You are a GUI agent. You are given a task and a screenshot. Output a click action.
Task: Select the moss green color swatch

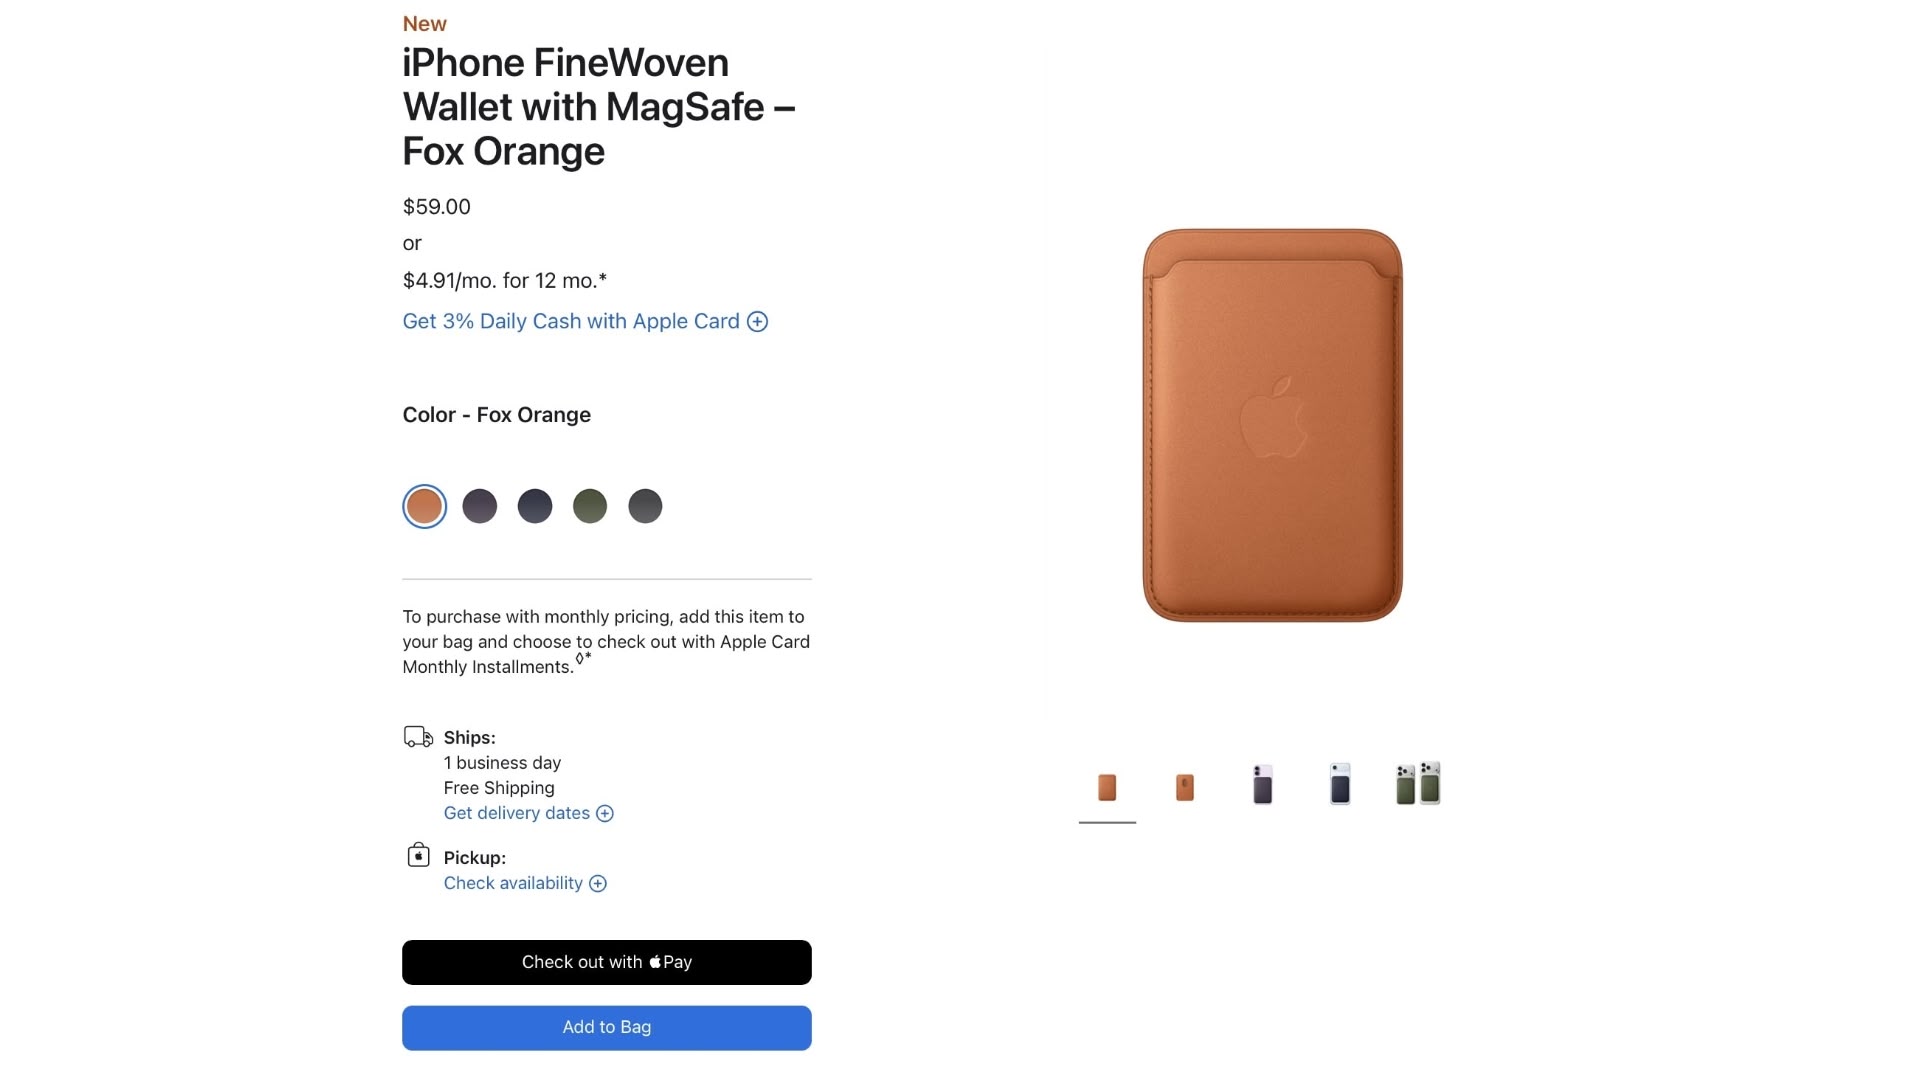(590, 506)
